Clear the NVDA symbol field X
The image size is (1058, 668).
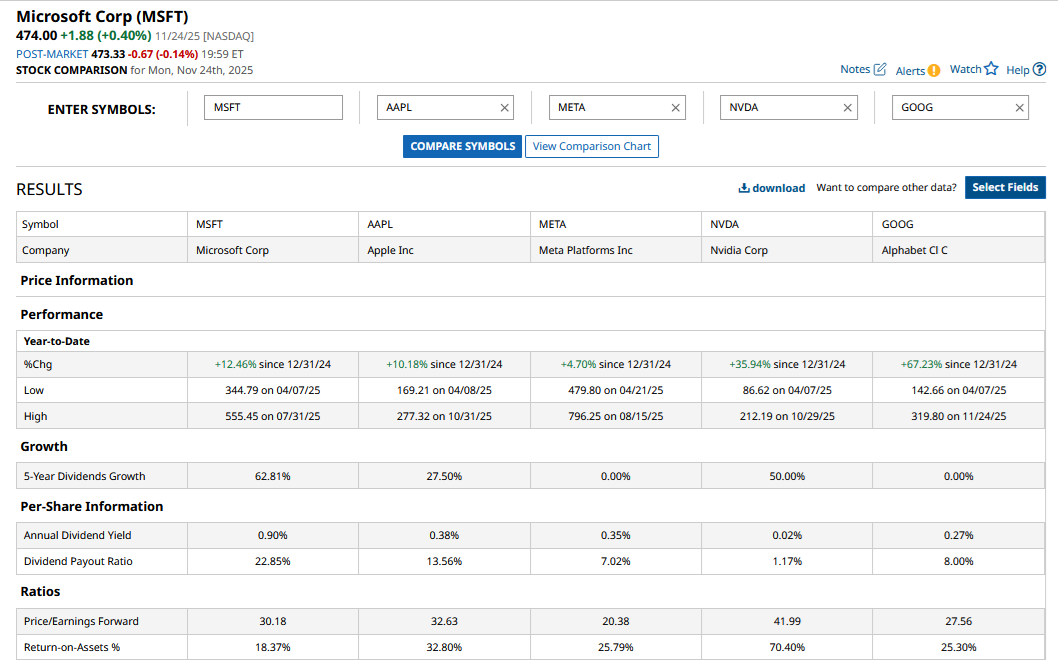(x=848, y=108)
